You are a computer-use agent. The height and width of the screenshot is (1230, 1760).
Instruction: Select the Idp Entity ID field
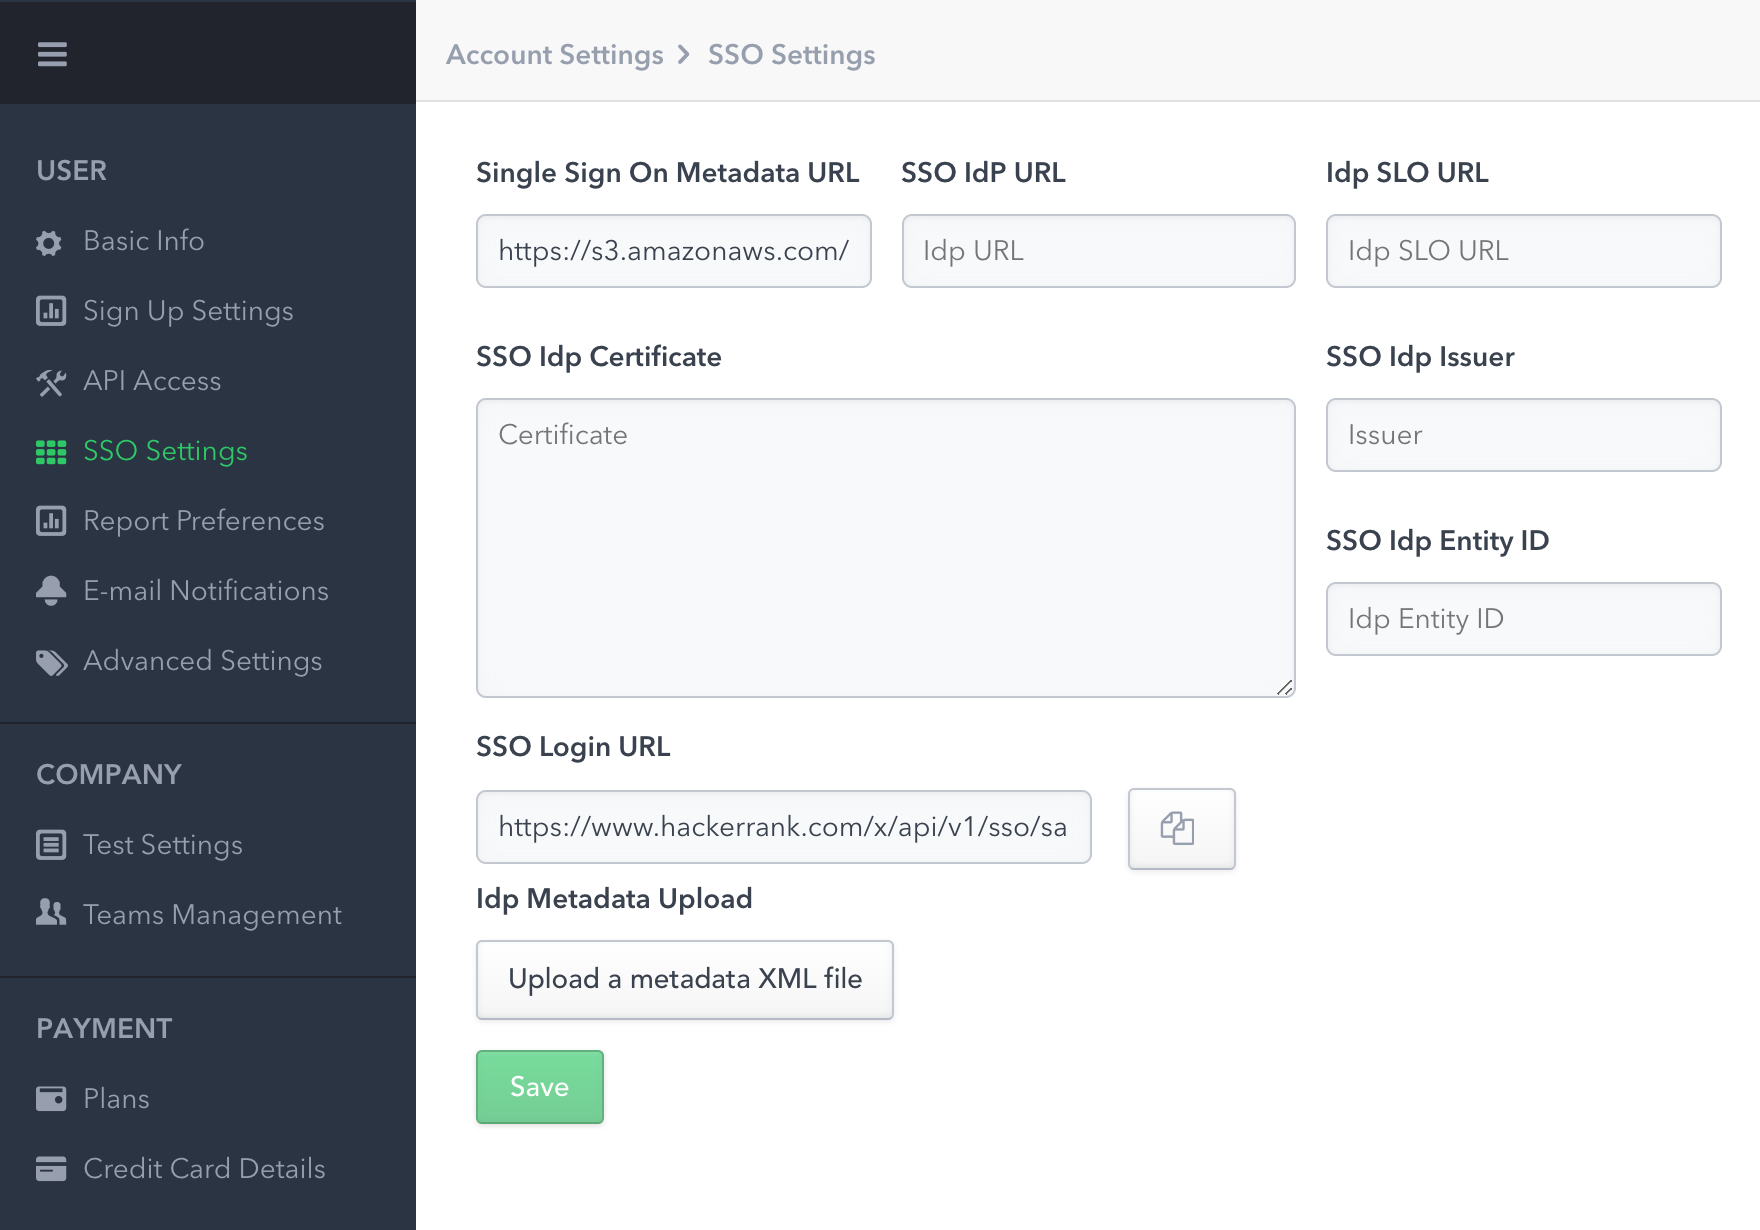click(1522, 619)
